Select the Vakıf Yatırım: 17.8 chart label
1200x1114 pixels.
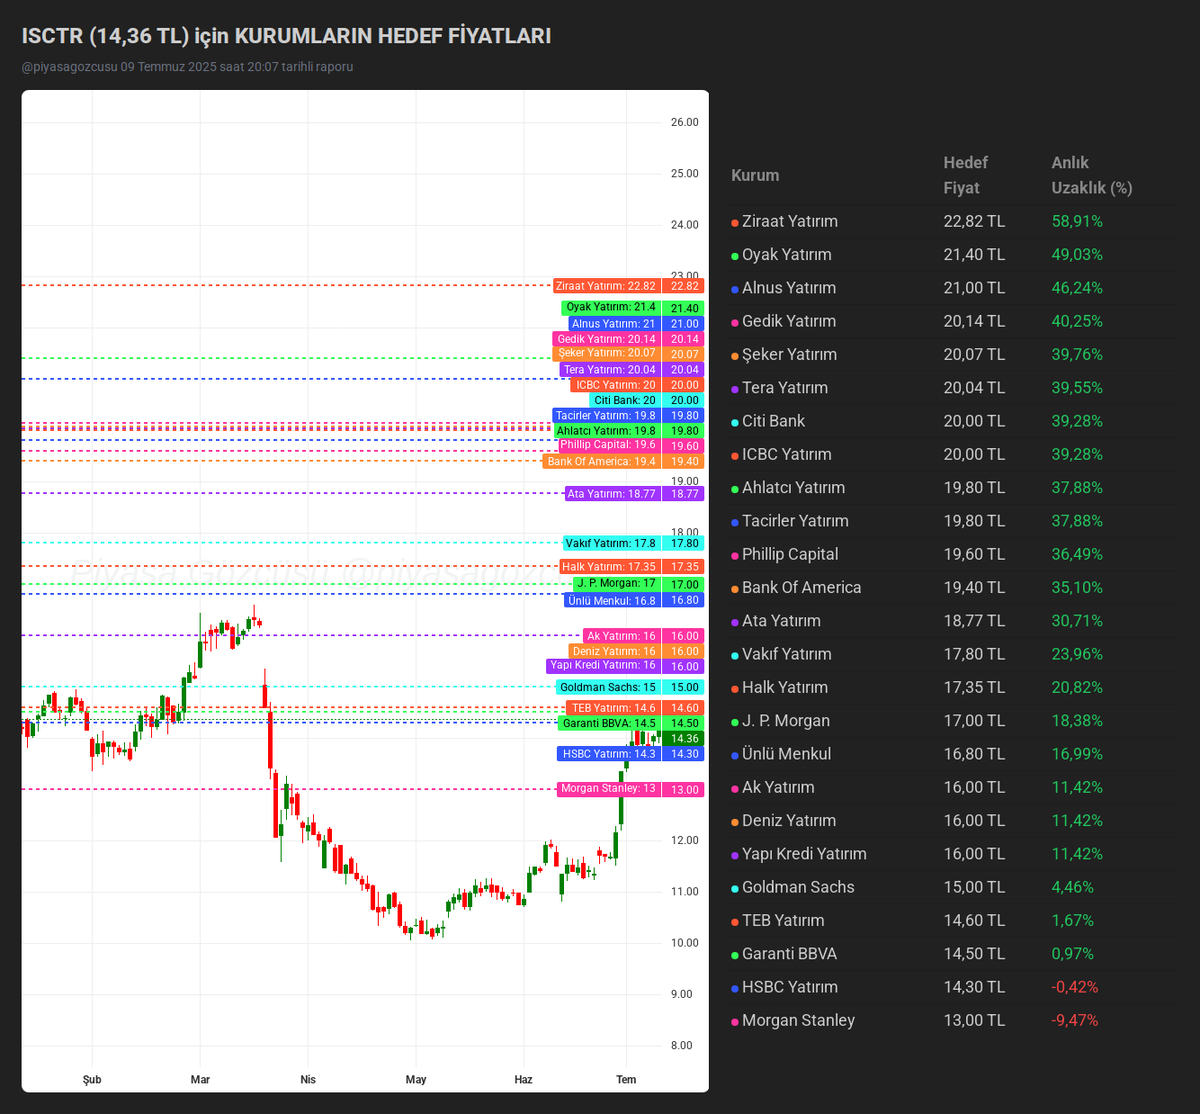point(611,543)
